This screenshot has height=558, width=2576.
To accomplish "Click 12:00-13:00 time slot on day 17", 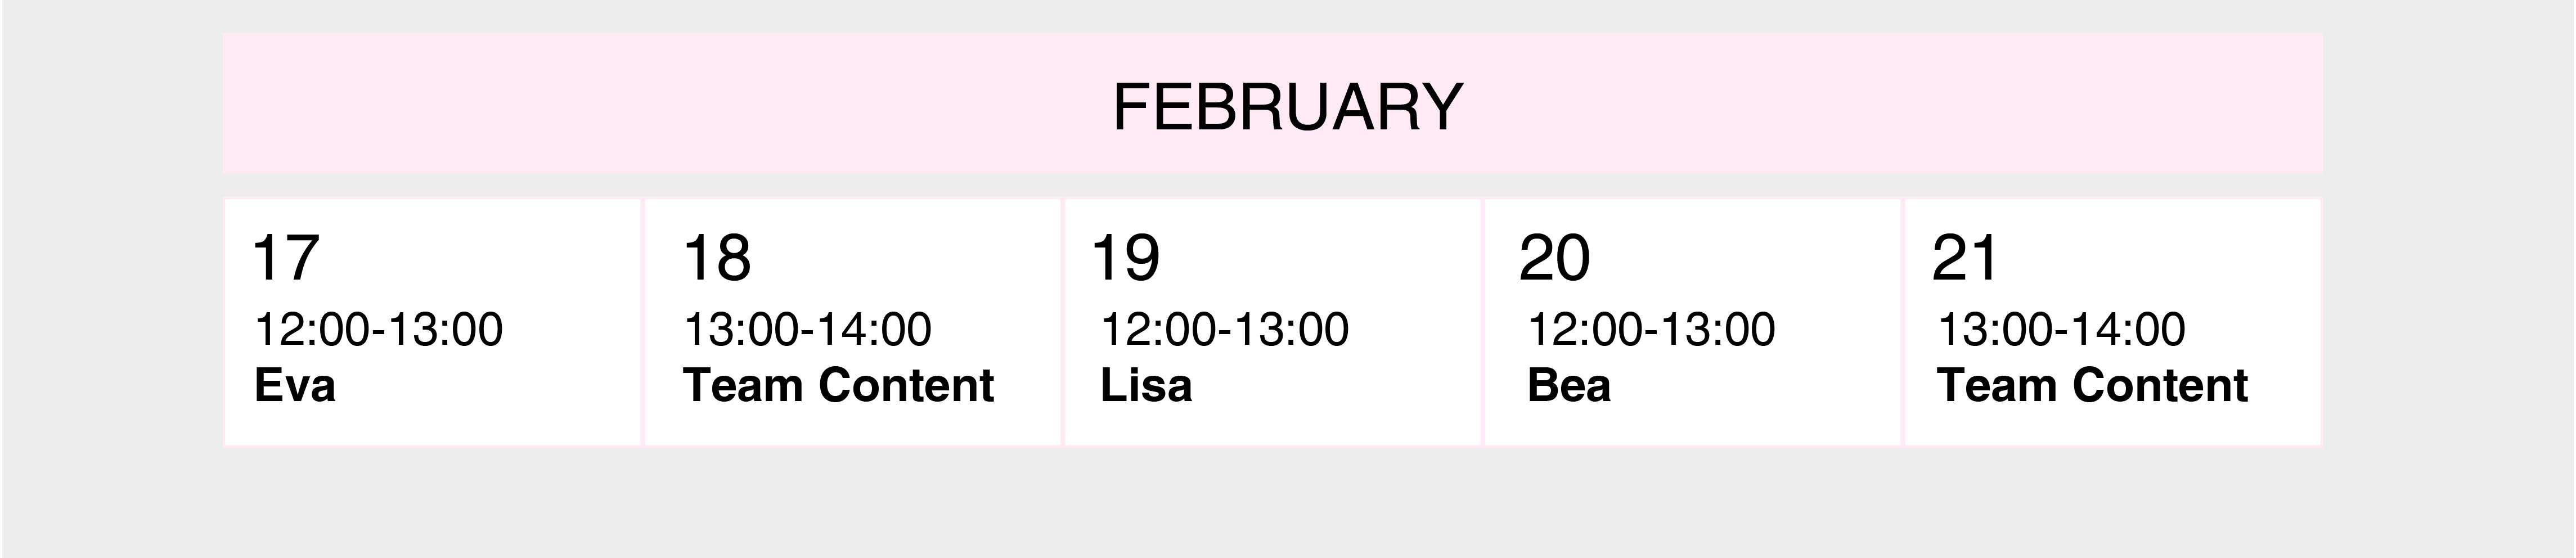I will [x=378, y=329].
